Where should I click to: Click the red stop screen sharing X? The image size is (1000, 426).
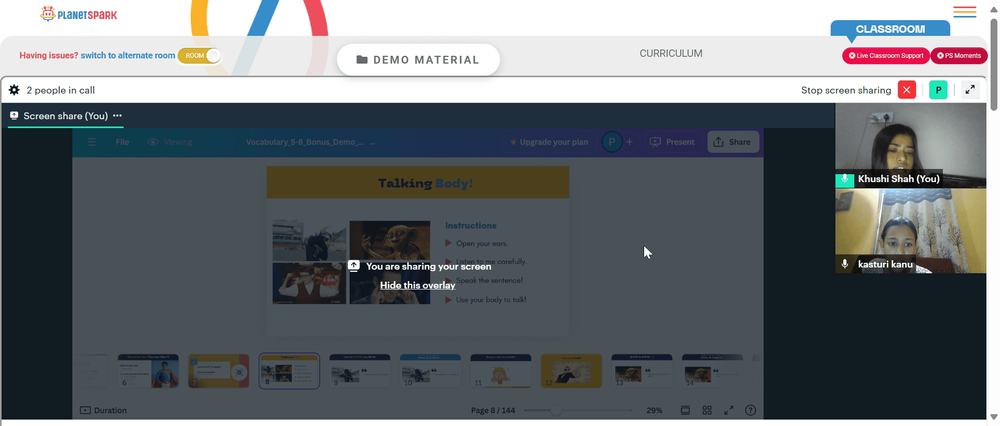tap(906, 90)
